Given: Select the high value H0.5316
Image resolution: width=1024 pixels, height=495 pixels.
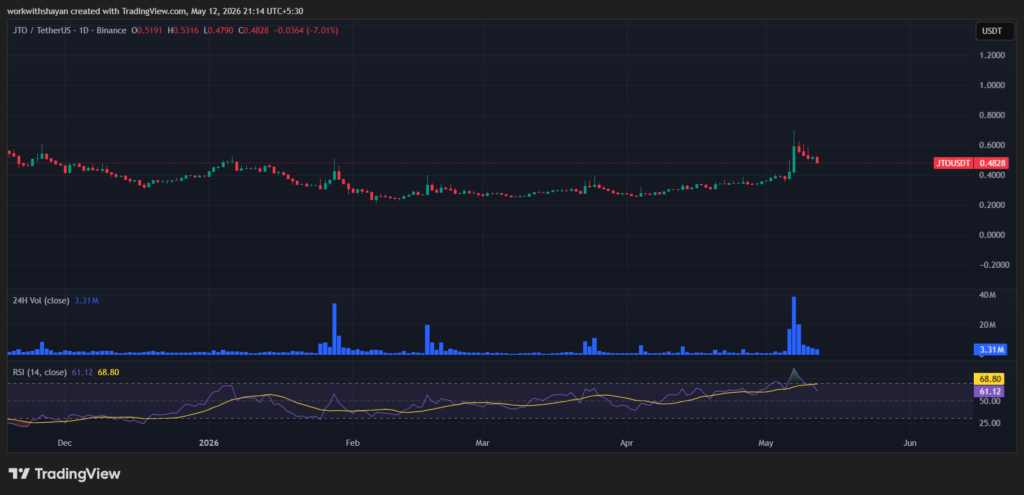Looking at the screenshot, I should [x=183, y=30].
